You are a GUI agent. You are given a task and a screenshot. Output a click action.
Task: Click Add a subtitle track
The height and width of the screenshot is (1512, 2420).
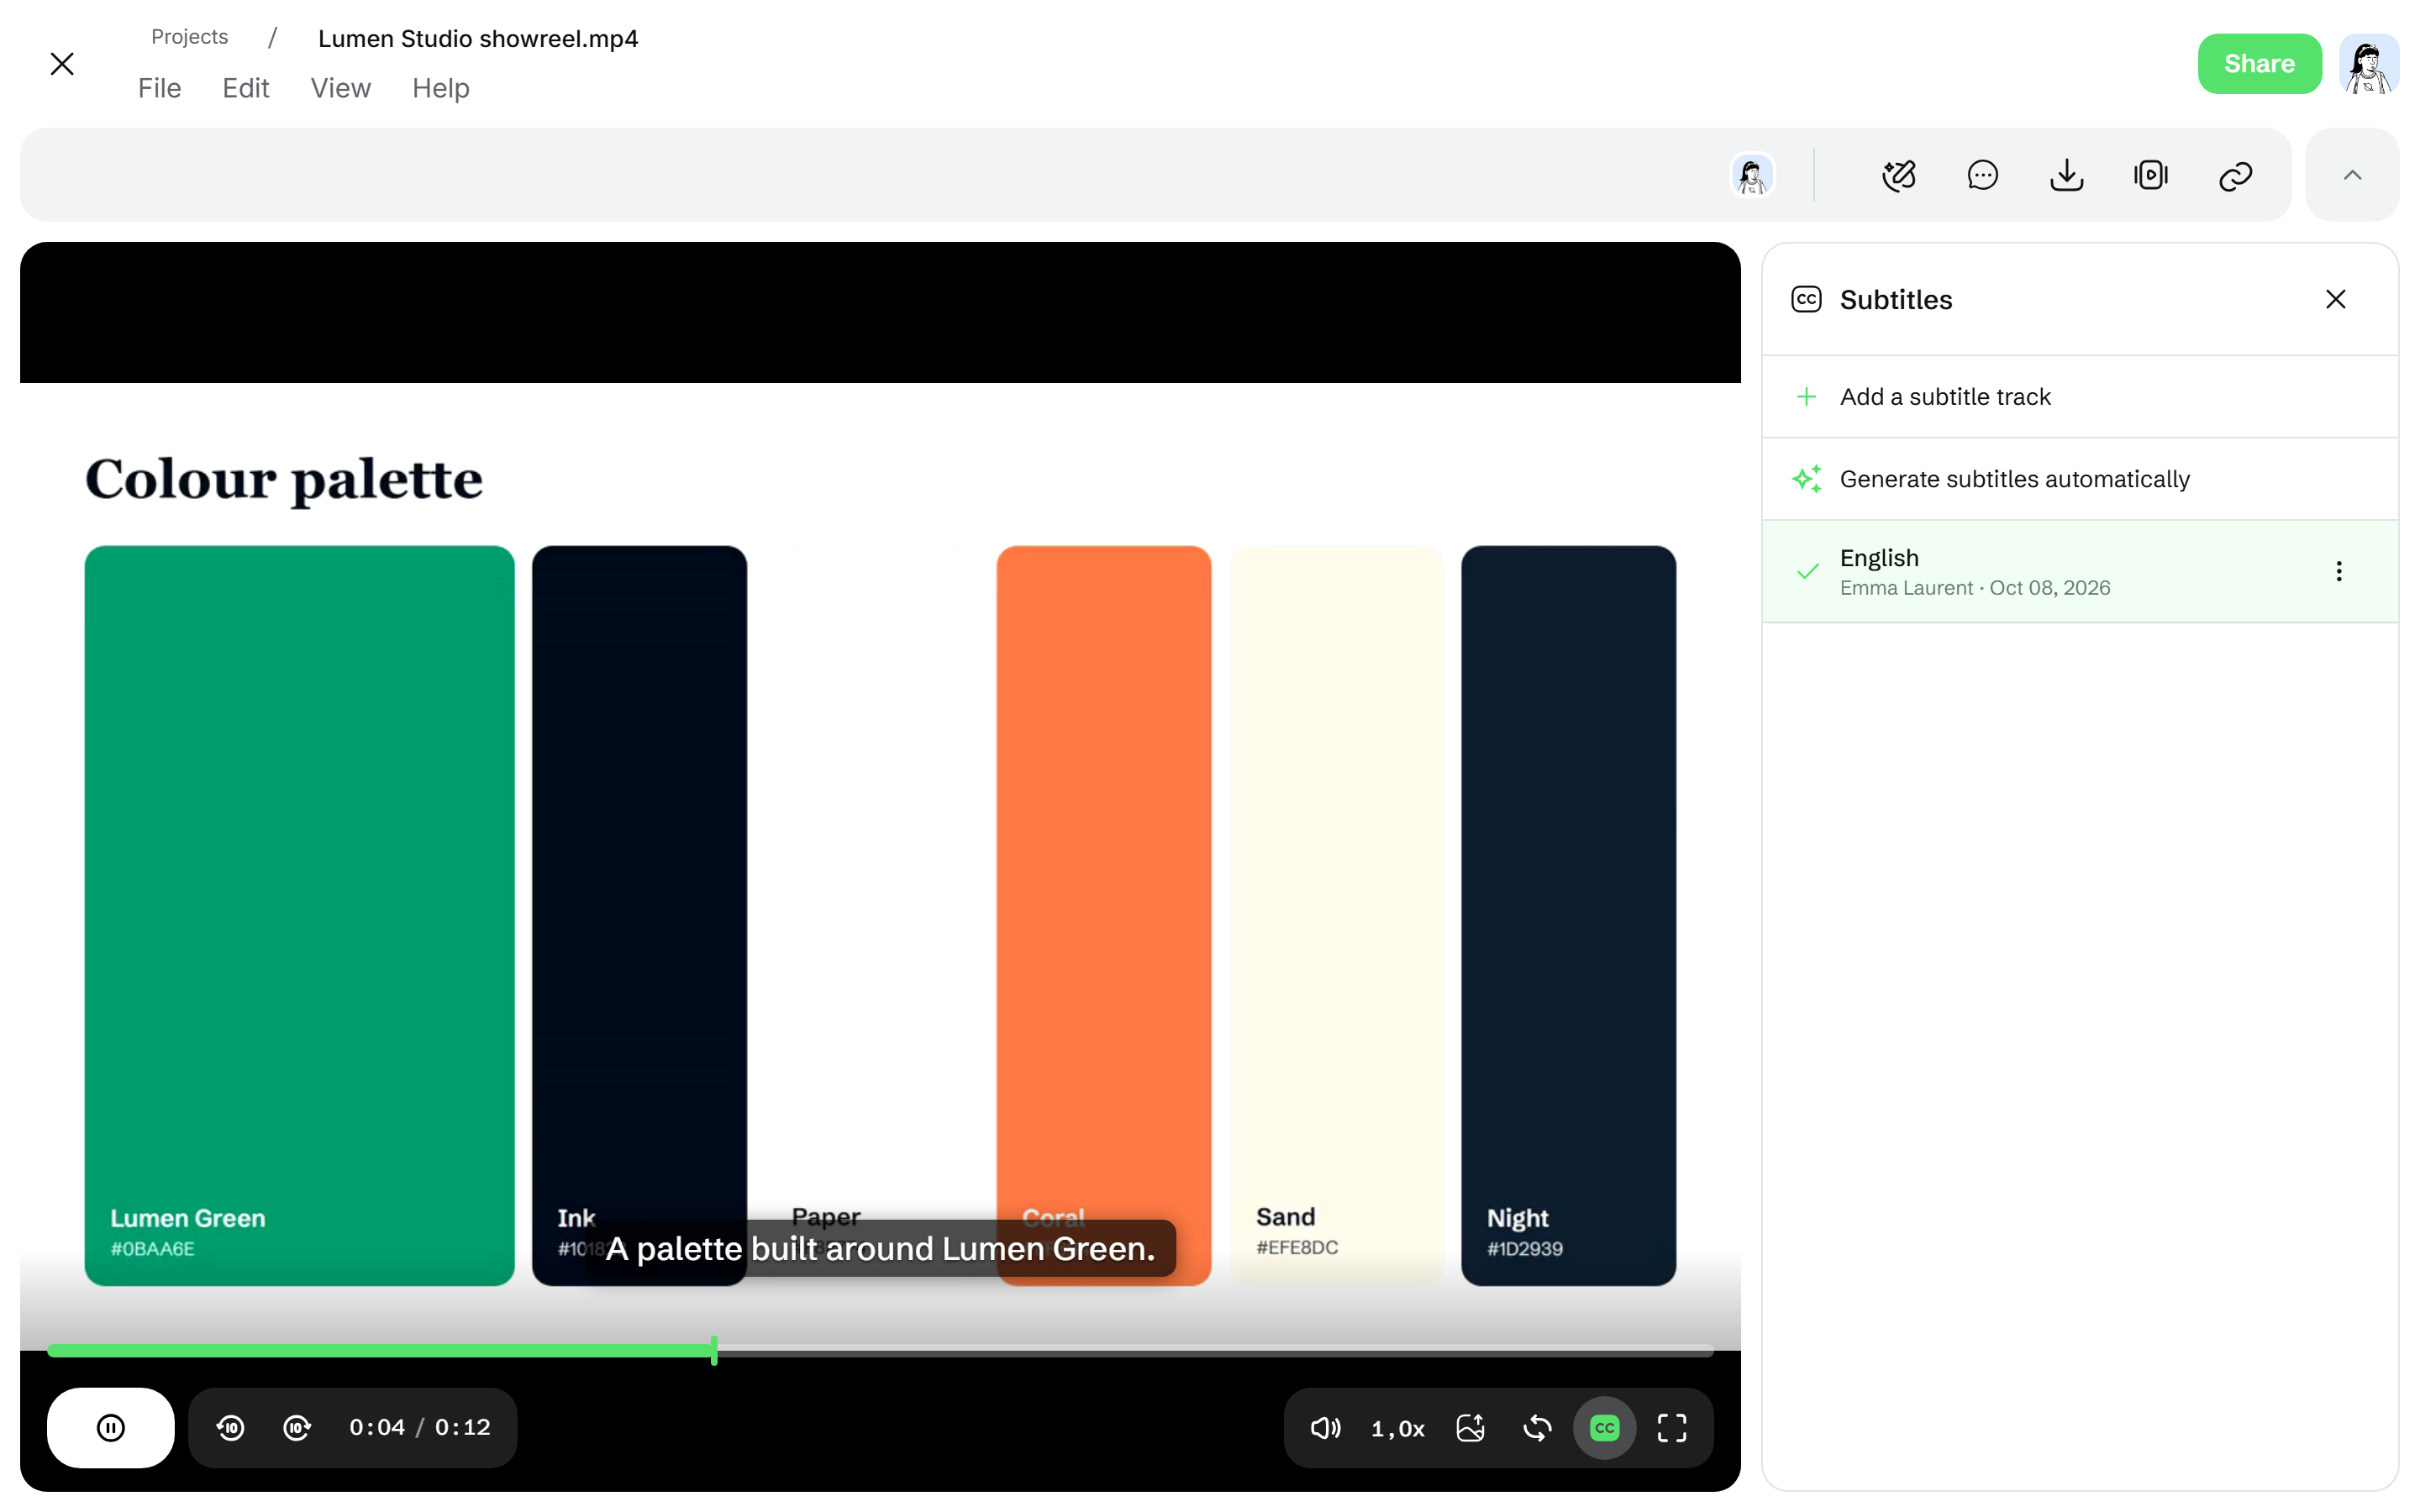point(2080,396)
